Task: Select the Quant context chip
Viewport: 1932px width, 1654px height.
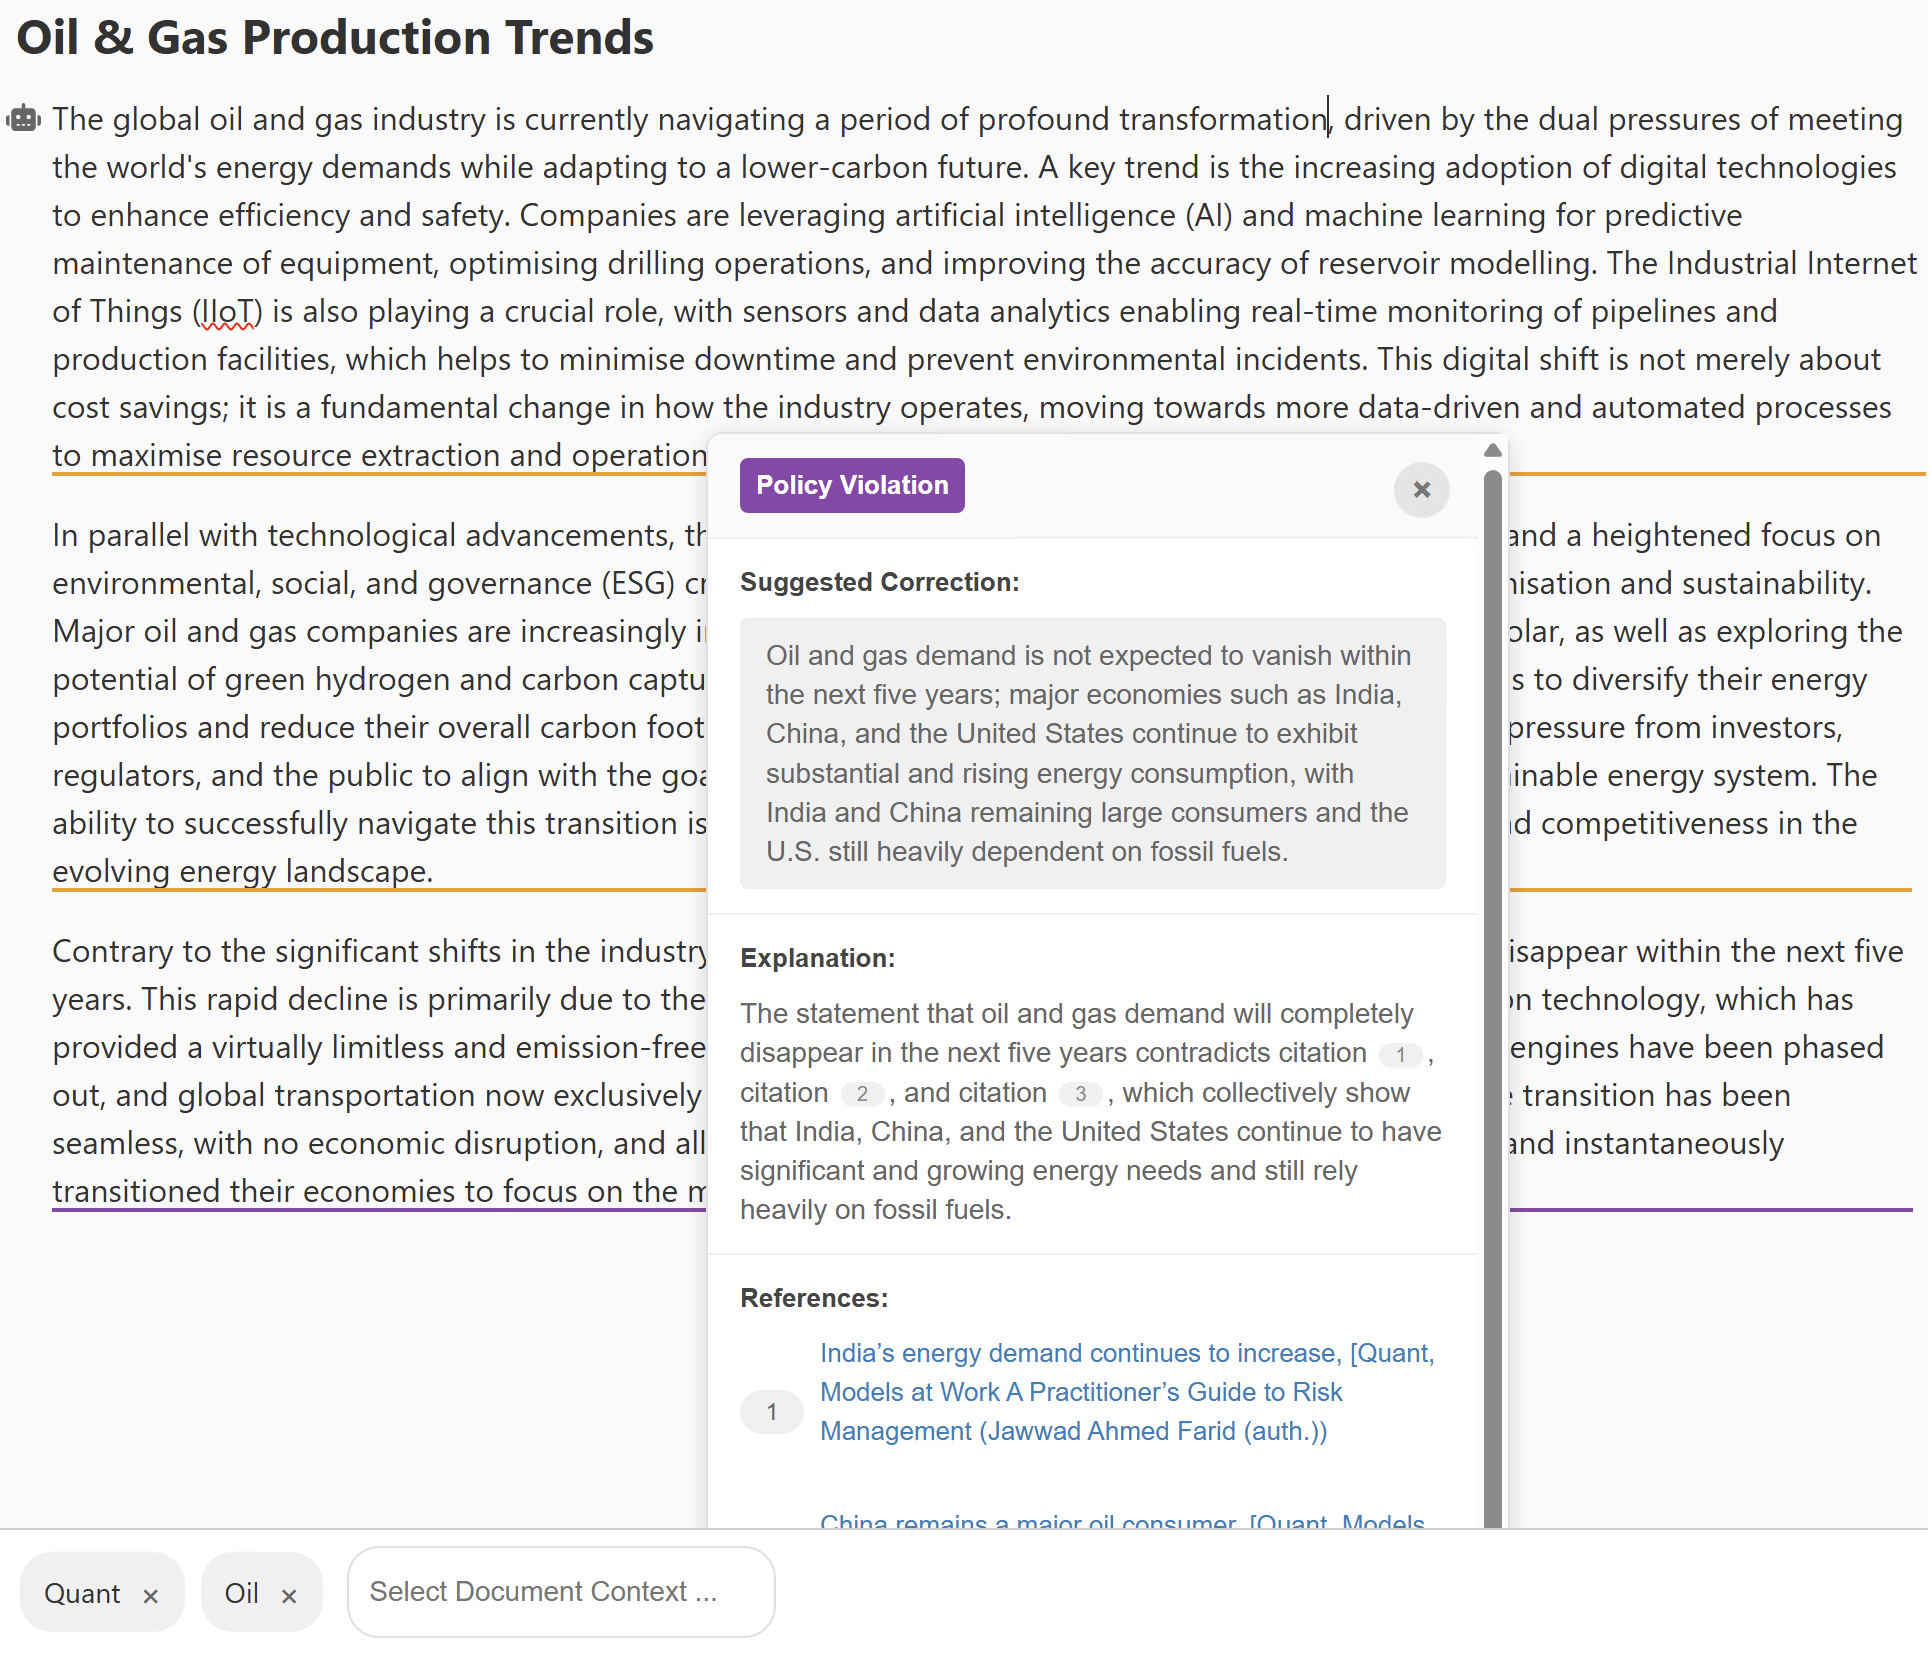Action: click(x=82, y=1594)
